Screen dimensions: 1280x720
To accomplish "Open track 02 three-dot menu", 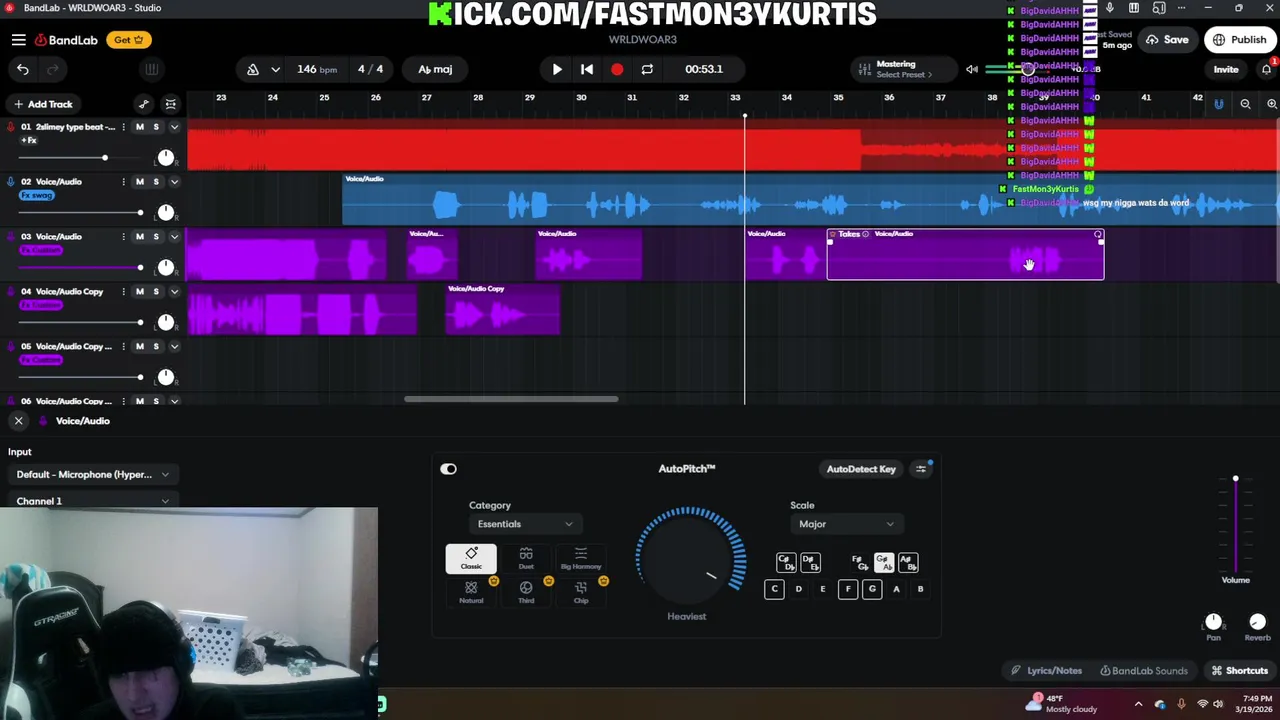I will [123, 182].
